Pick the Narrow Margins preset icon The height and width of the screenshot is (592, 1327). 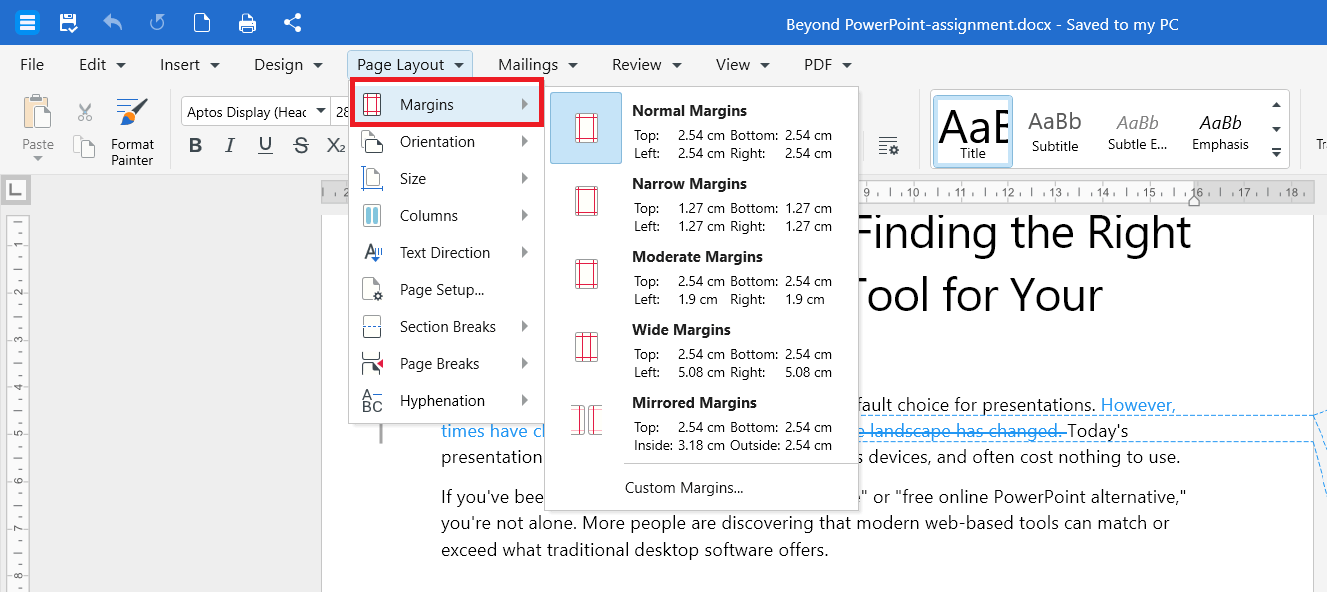tap(586, 201)
